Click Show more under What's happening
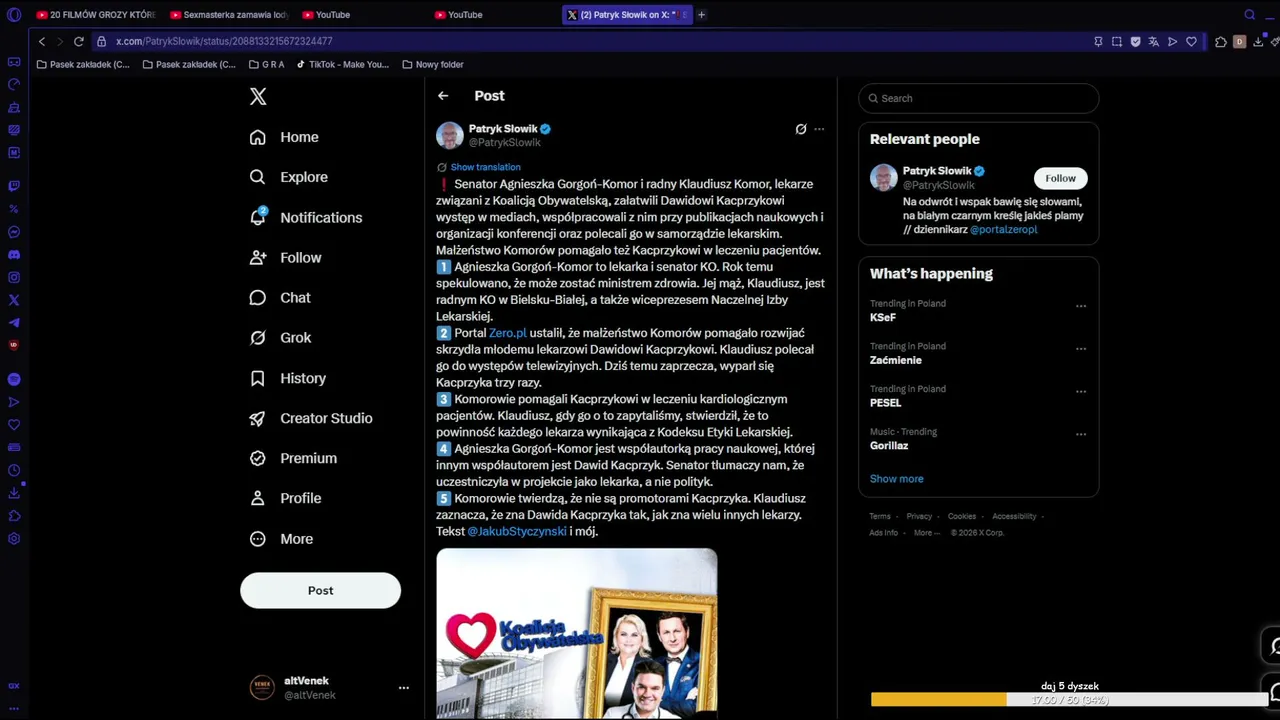1280x720 pixels. [897, 479]
